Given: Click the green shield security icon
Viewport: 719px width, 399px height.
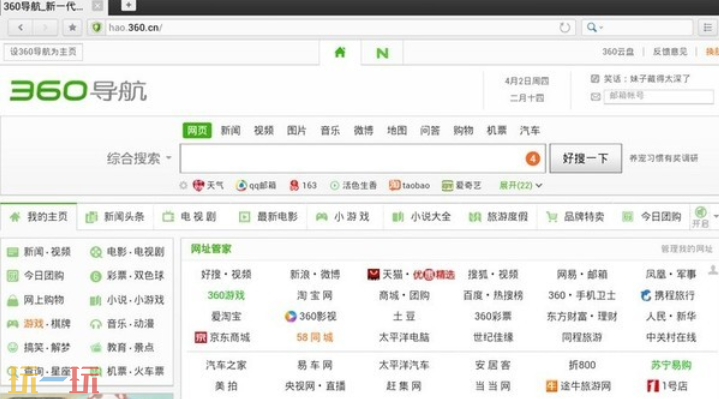Looking at the screenshot, I should coord(96,28).
